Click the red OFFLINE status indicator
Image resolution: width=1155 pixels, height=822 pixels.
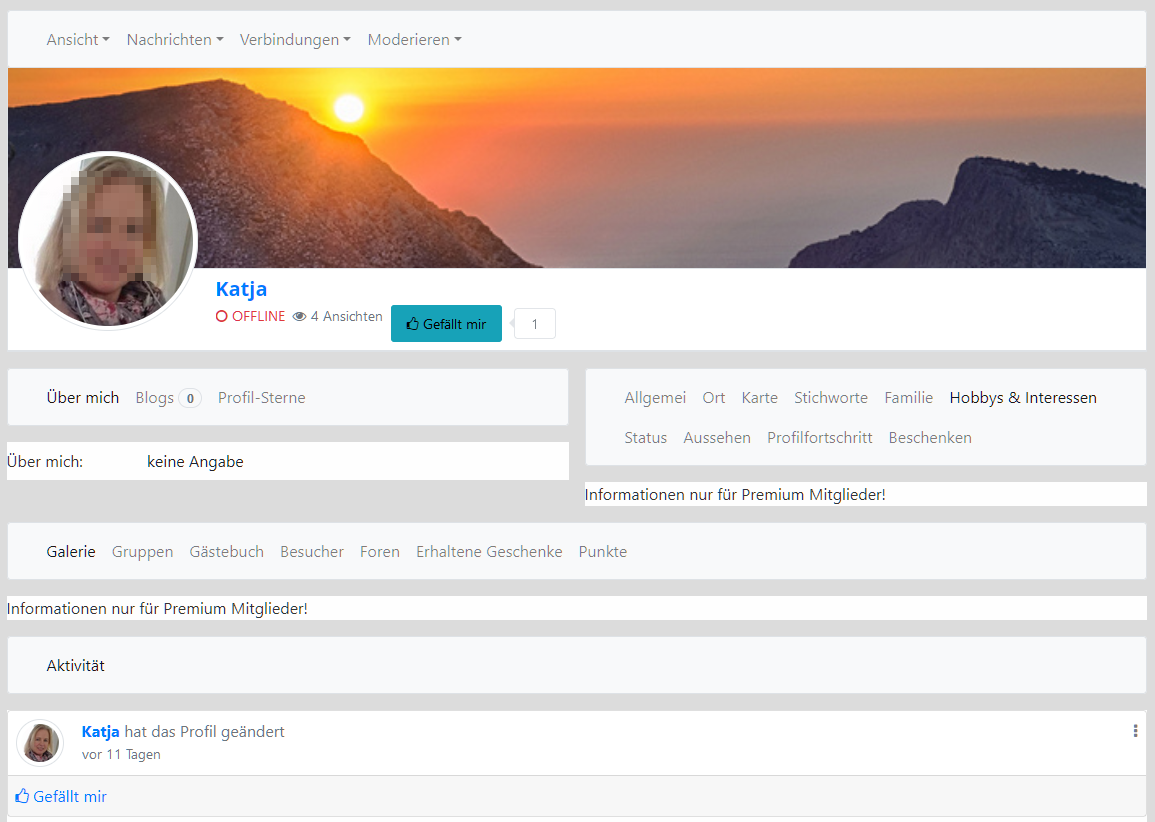point(250,316)
